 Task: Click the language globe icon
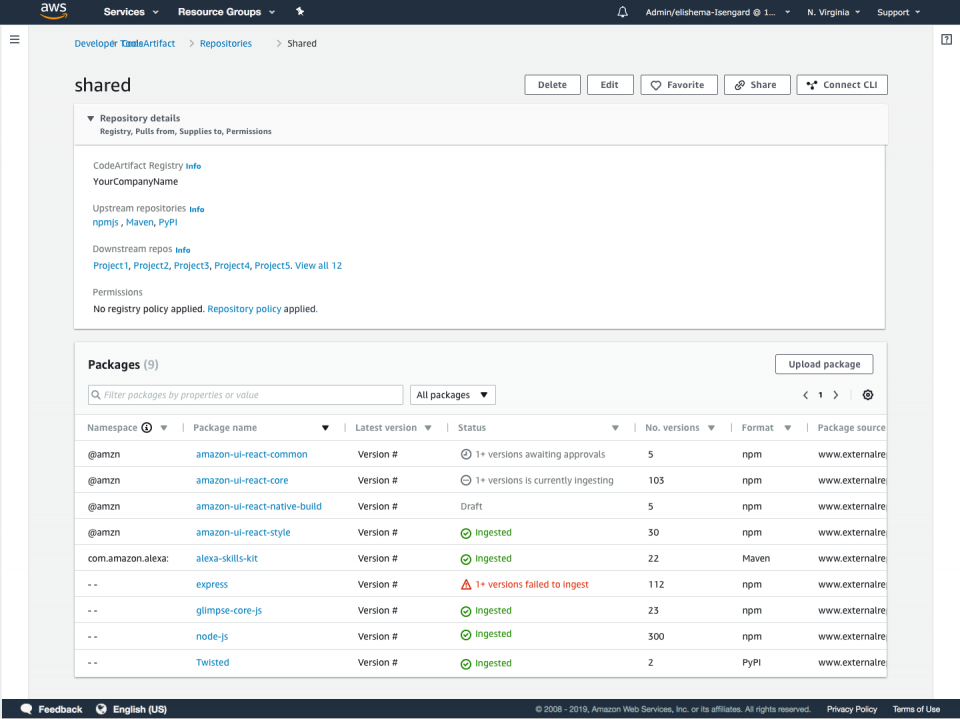(102, 709)
